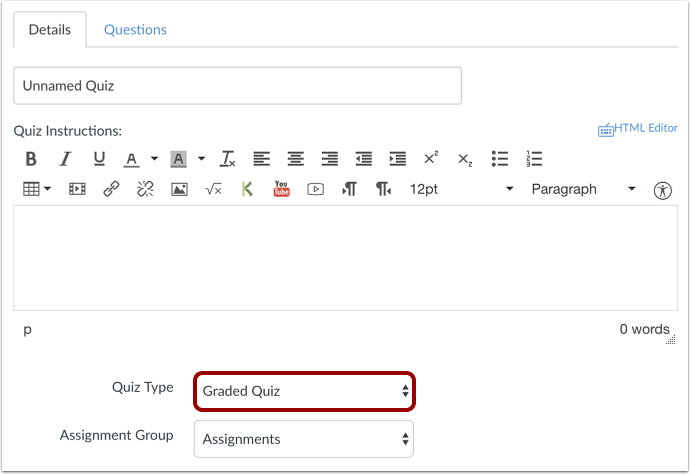Viewport: 690px width, 474px height.
Task: Switch to the Questions tab
Action: click(x=135, y=29)
